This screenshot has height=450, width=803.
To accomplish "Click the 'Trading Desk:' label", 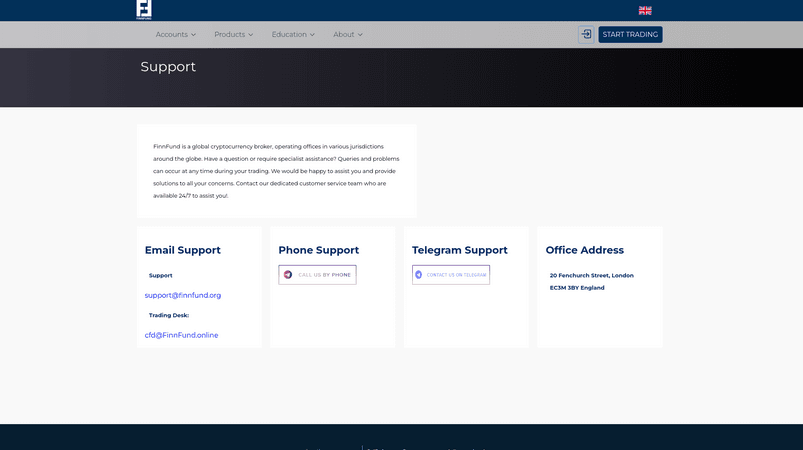I will (x=168, y=315).
